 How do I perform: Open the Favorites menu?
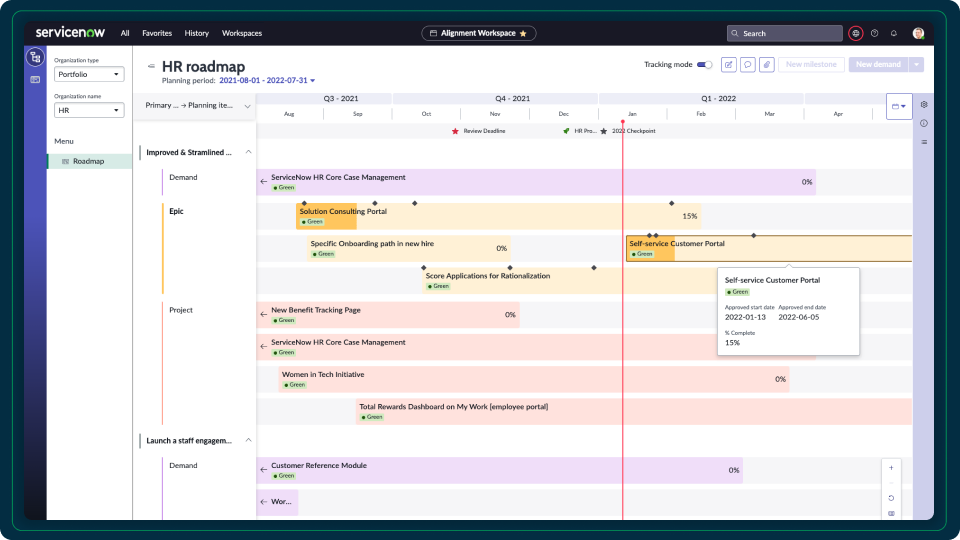[157, 33]
